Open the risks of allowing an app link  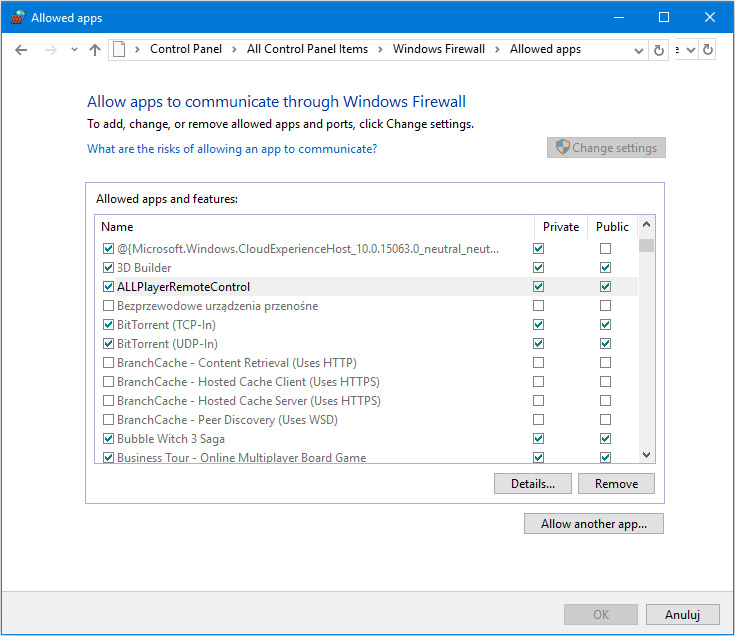pos(232,149)
